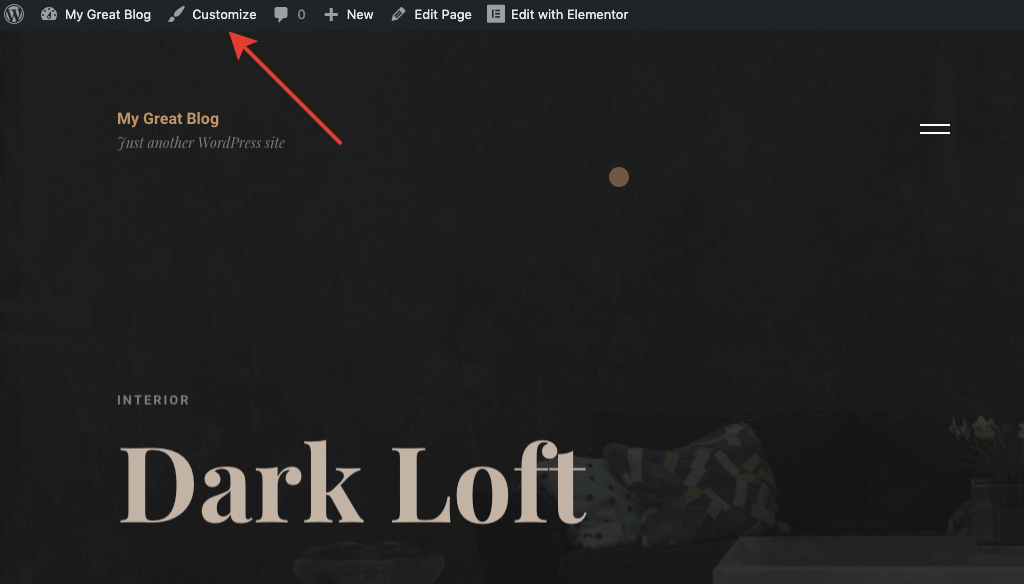Click the Dark Loft heading
Viewport: 1024px width, 584px height.
point(353,483)
